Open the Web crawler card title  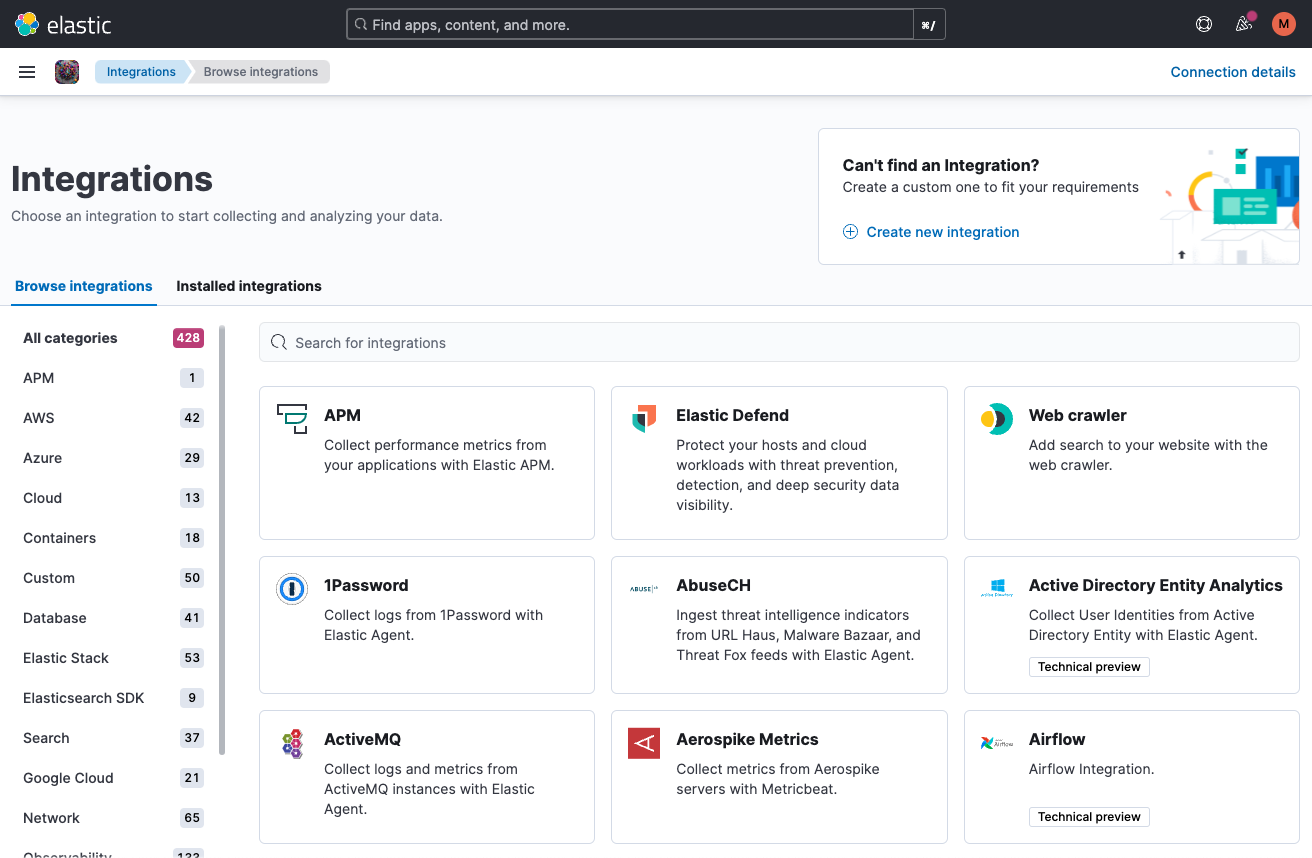point(1077,415)
